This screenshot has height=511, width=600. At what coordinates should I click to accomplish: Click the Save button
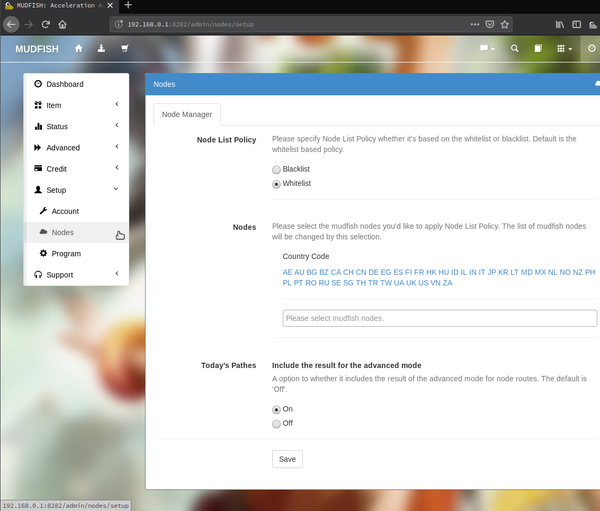click(287, 459)
